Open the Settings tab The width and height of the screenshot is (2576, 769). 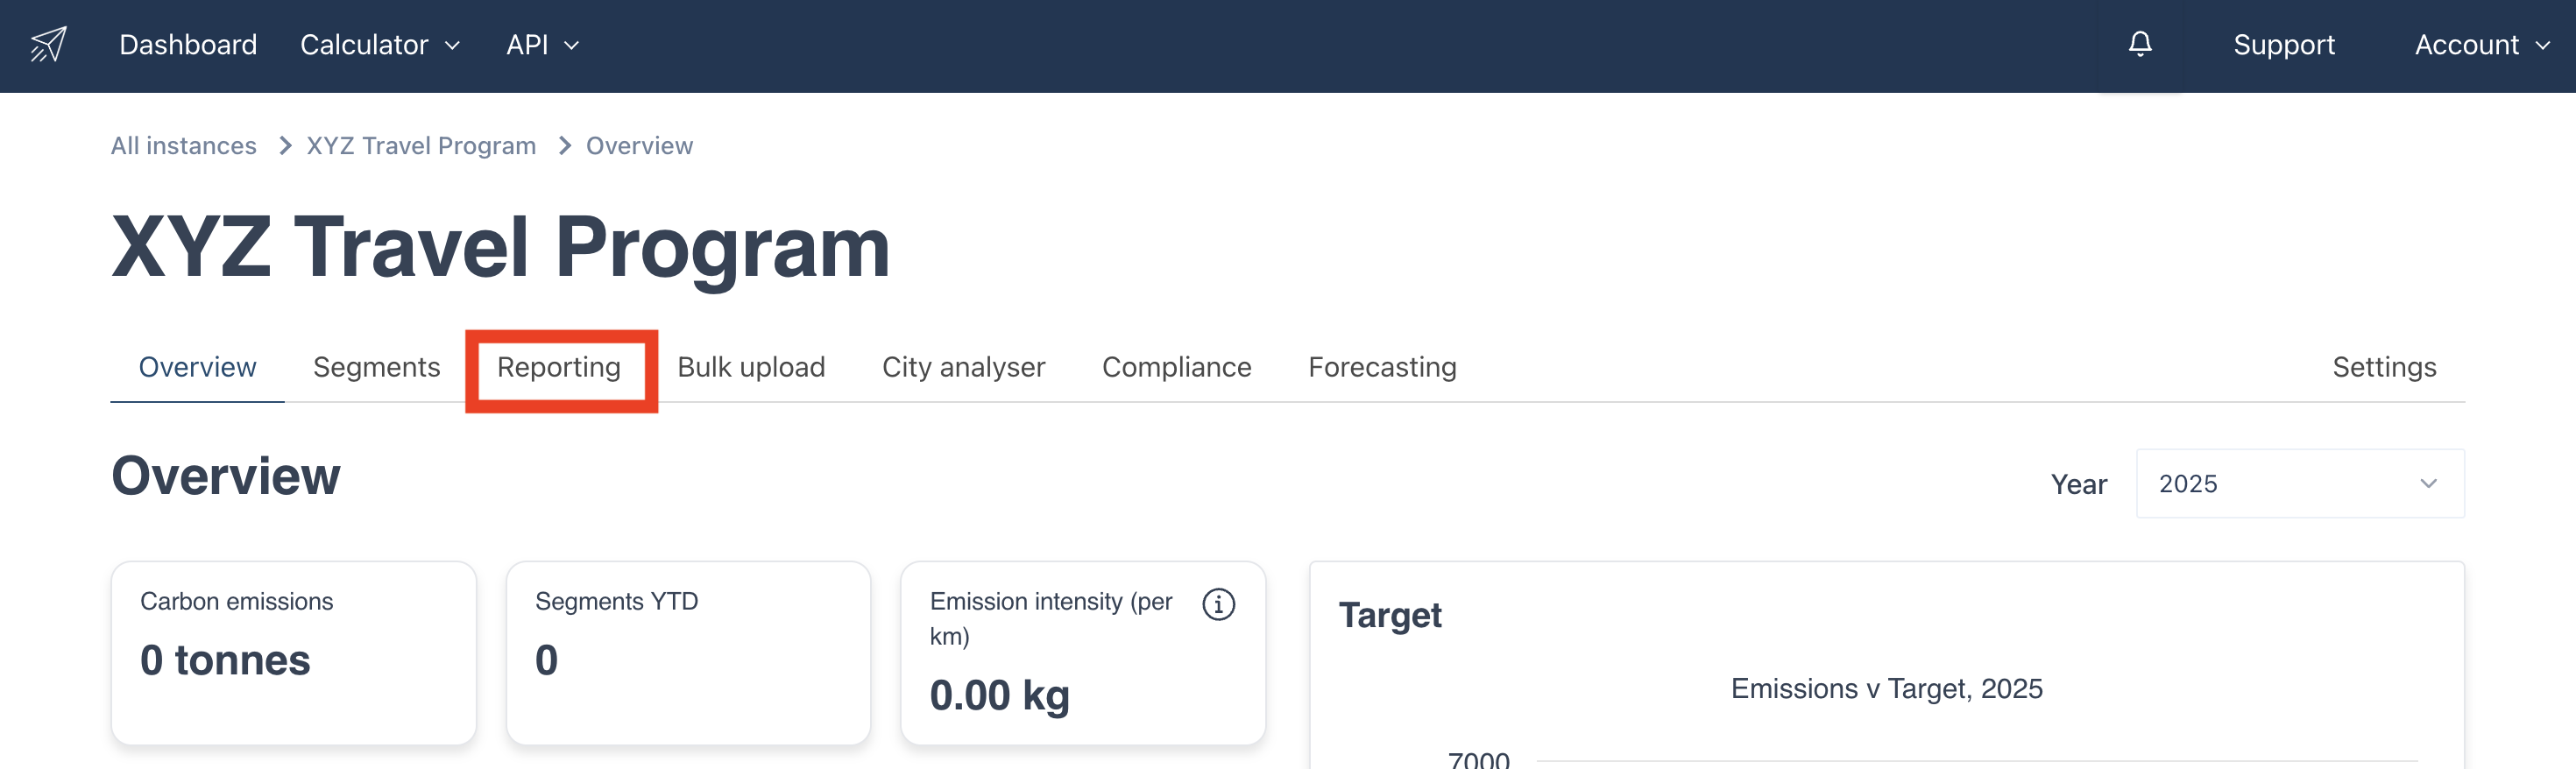pyautogui.click(x=2384, y=367)
